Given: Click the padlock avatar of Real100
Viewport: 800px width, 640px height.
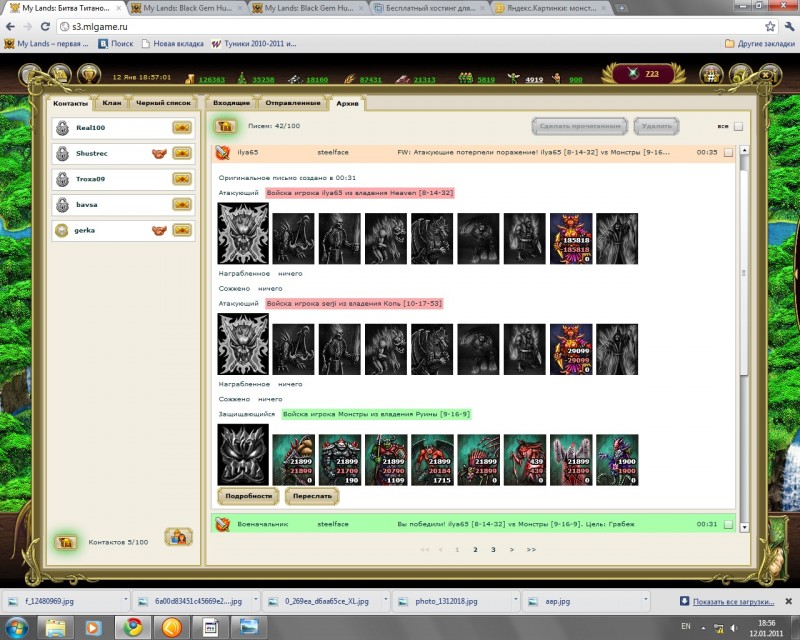Looking at the screenshot, I should (62, 128).
